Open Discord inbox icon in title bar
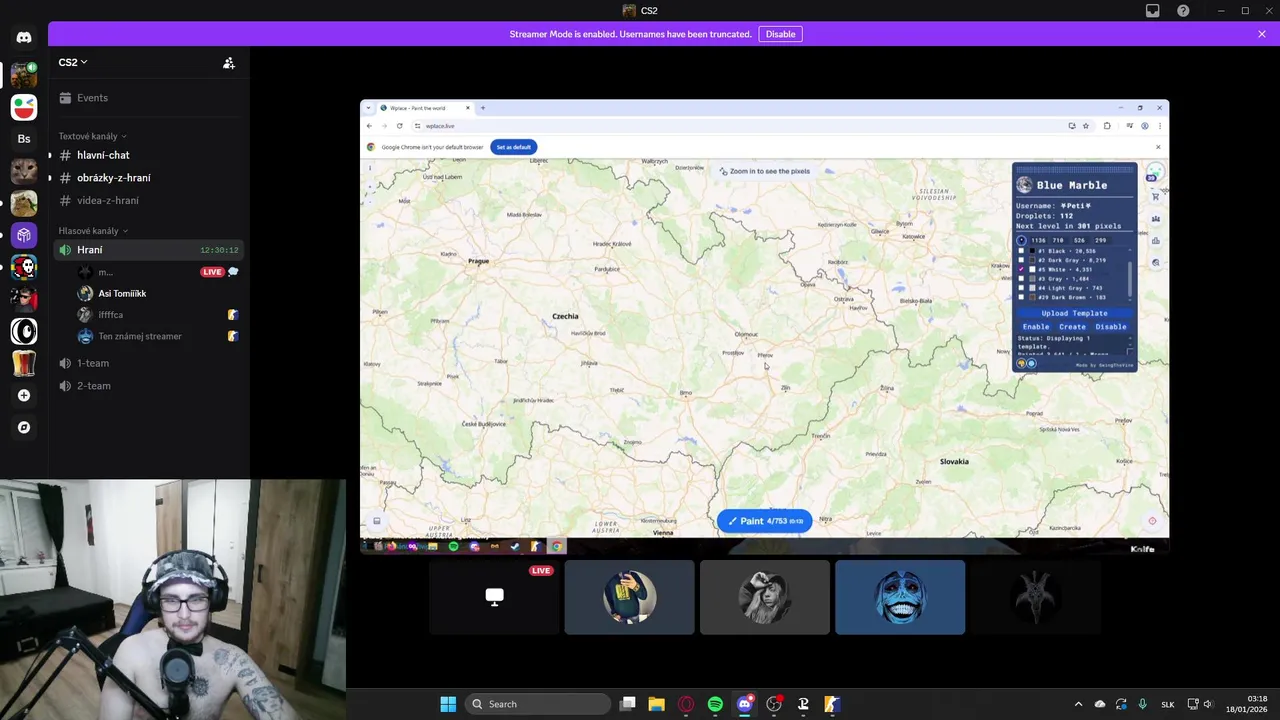Viewport: 1280px width, 720px height. (1153, 11)
